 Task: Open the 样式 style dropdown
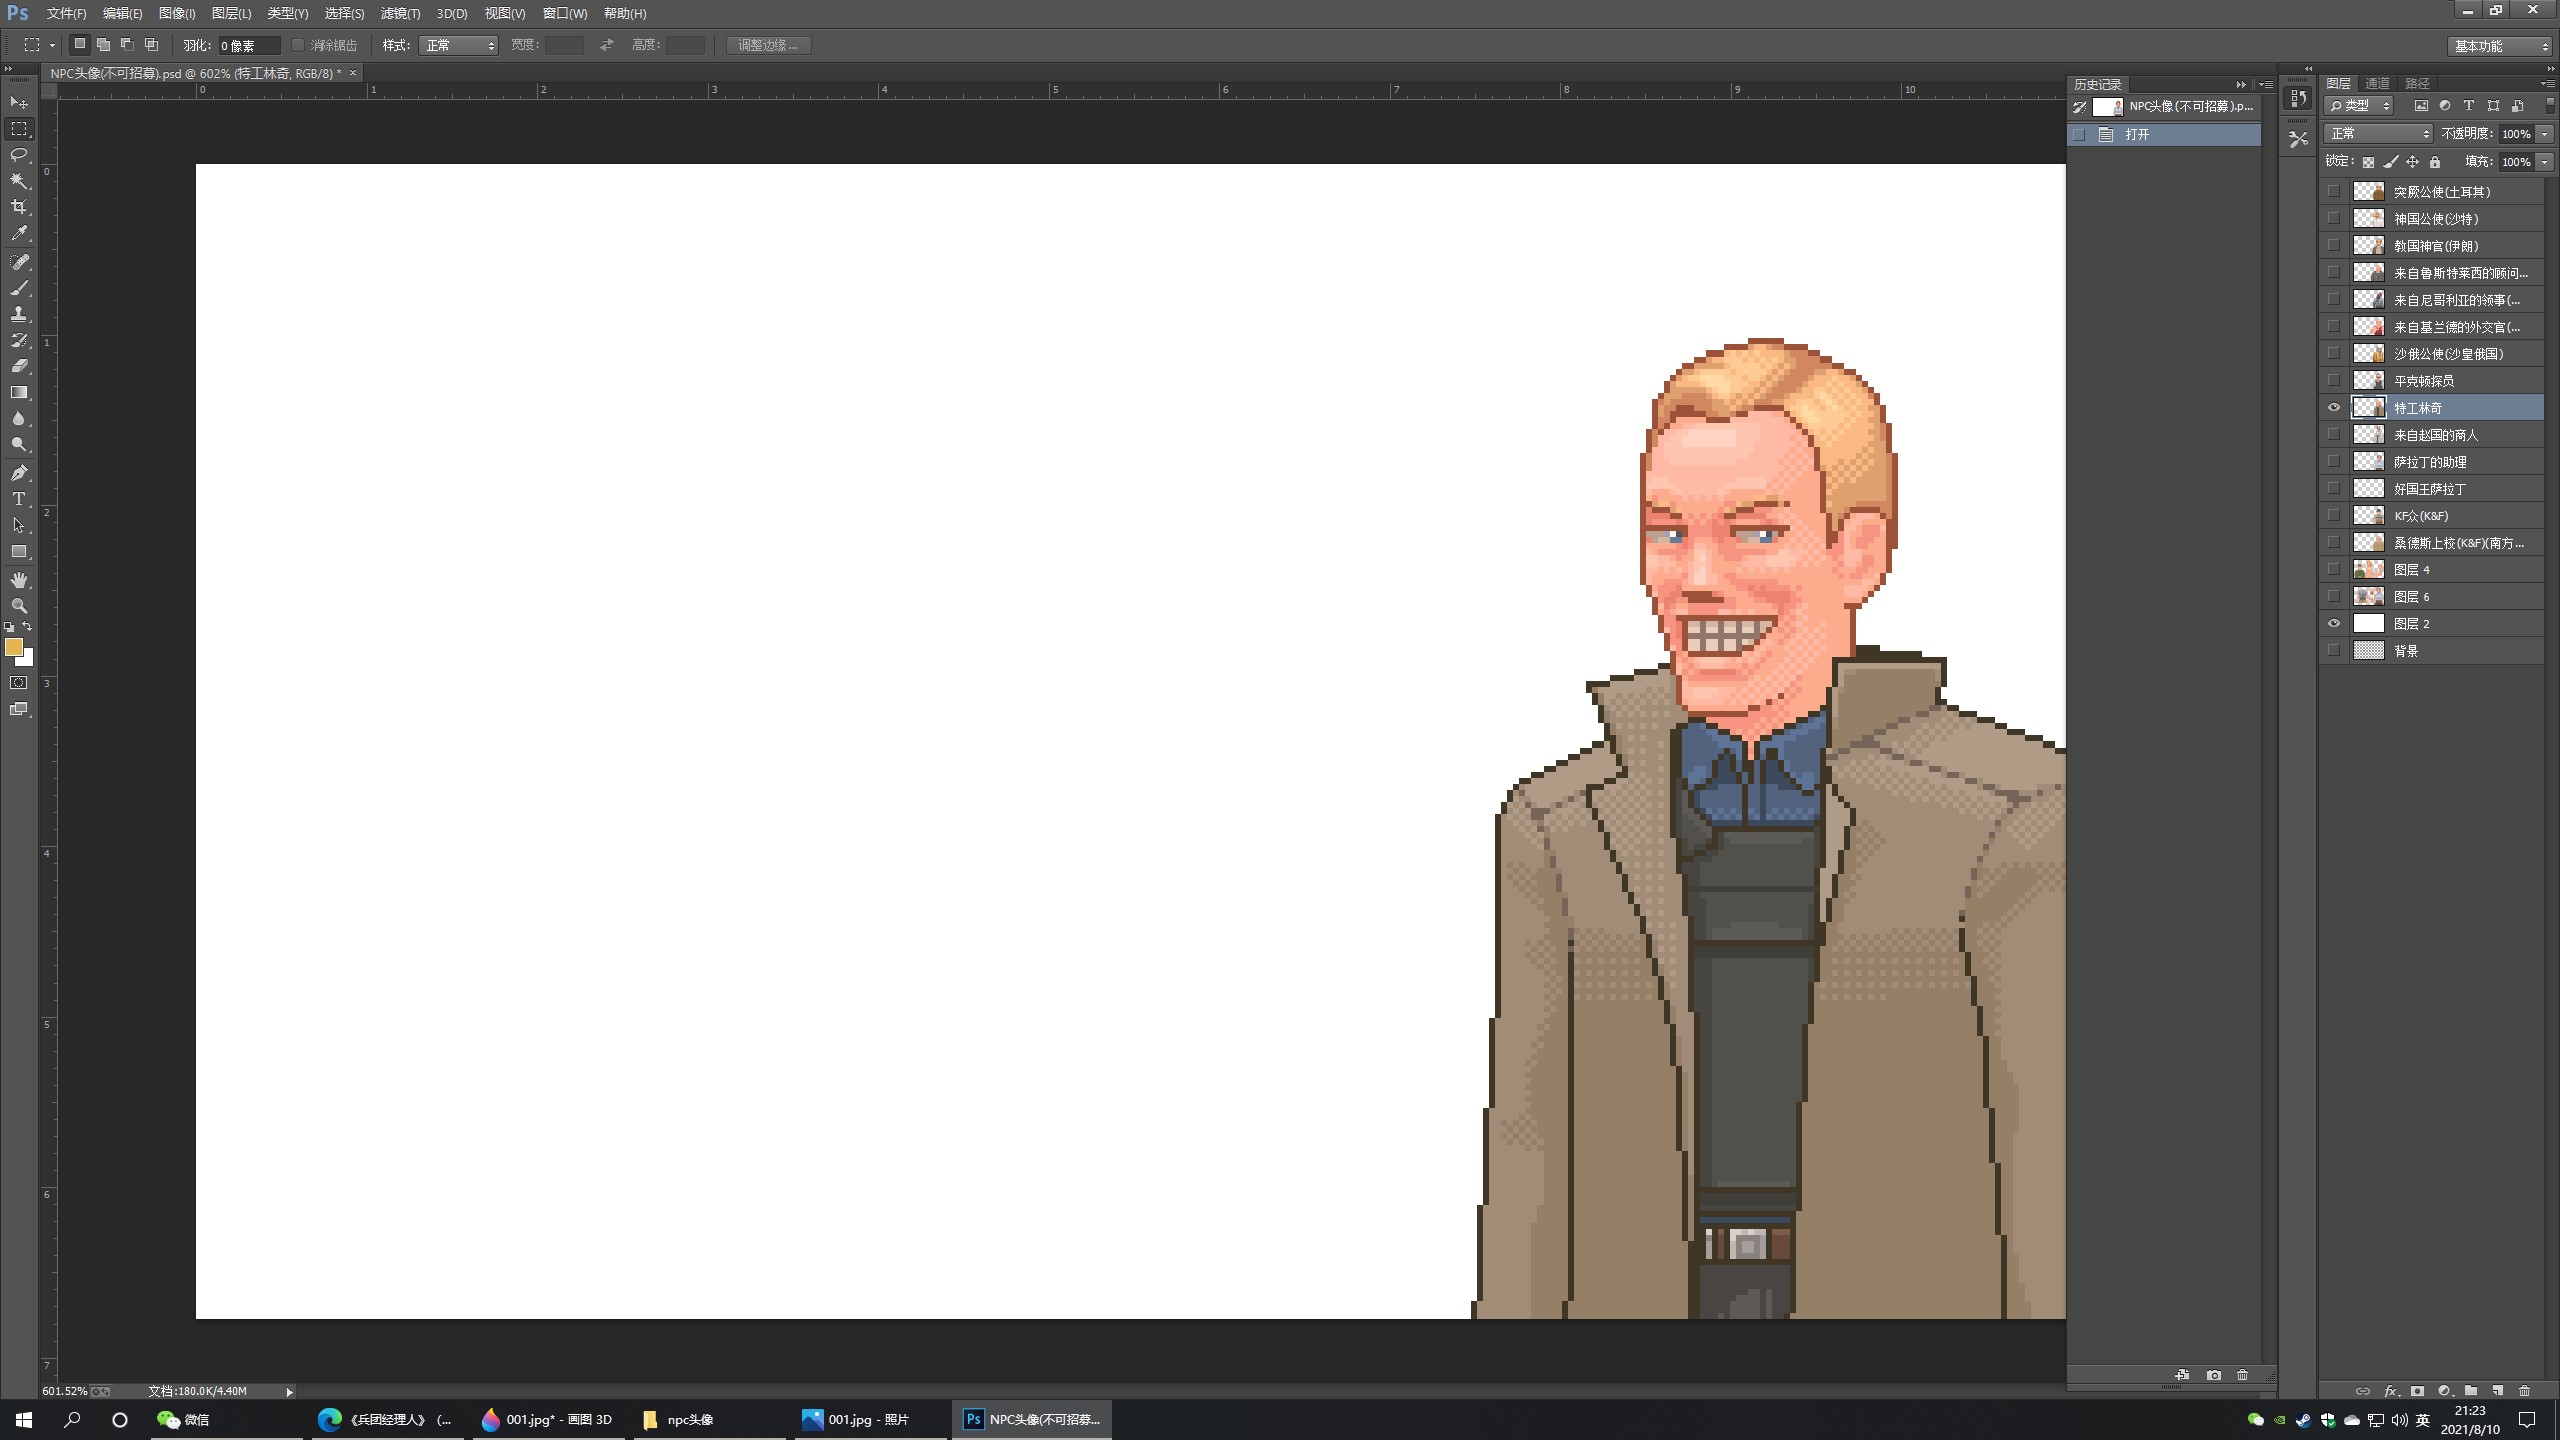[458, 45]
